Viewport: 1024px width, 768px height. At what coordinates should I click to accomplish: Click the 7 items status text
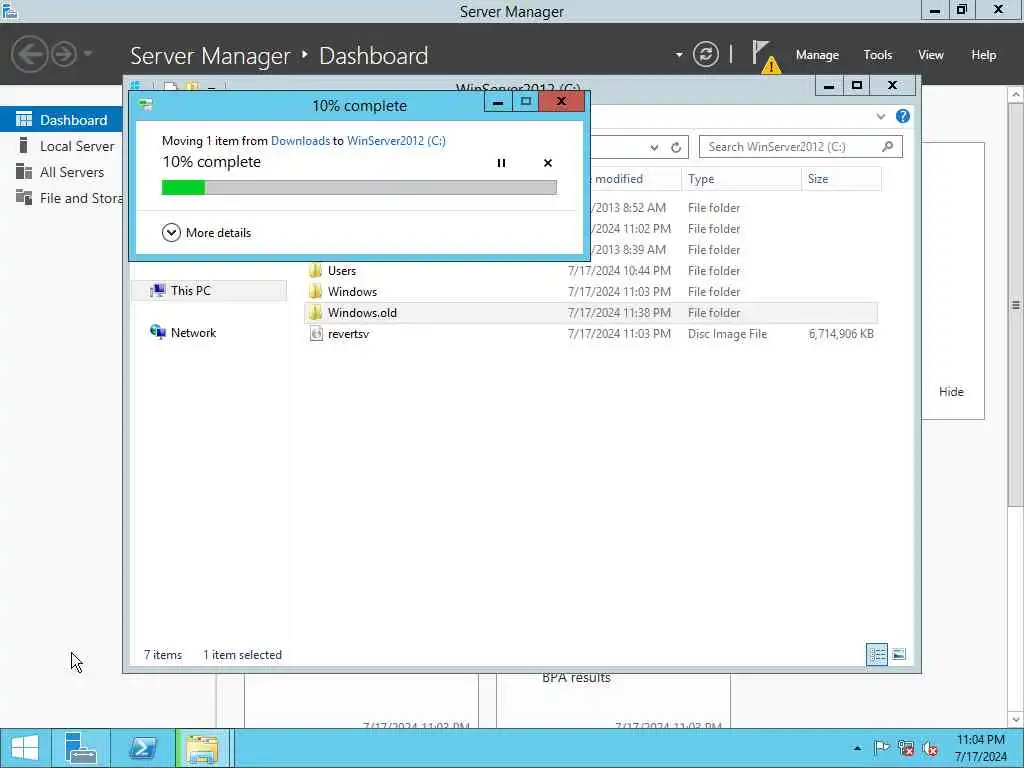click(x=163, y=654)
